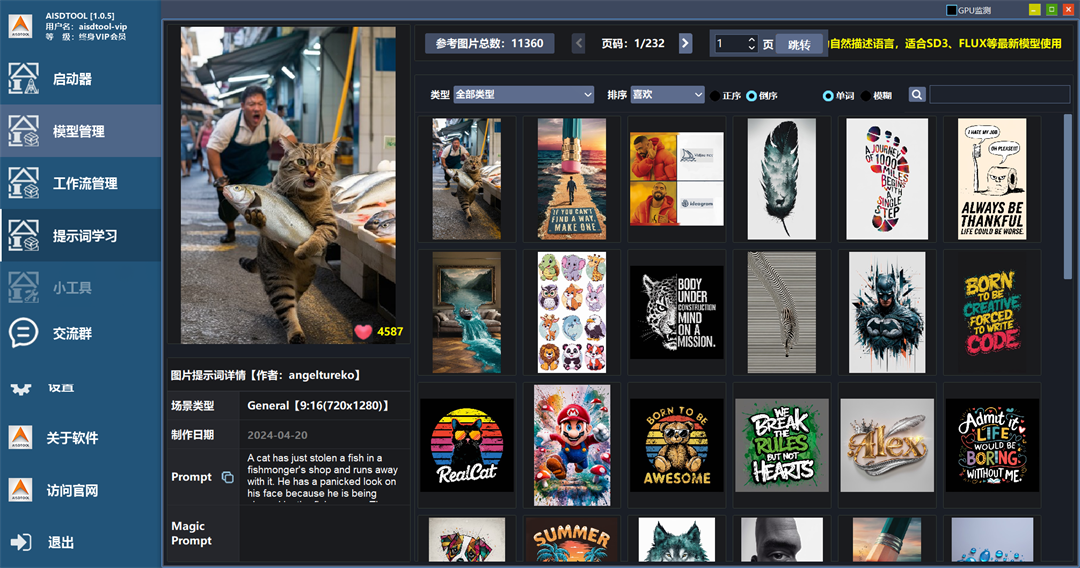Click the 退出 exit arrow icon

(22, 542)
